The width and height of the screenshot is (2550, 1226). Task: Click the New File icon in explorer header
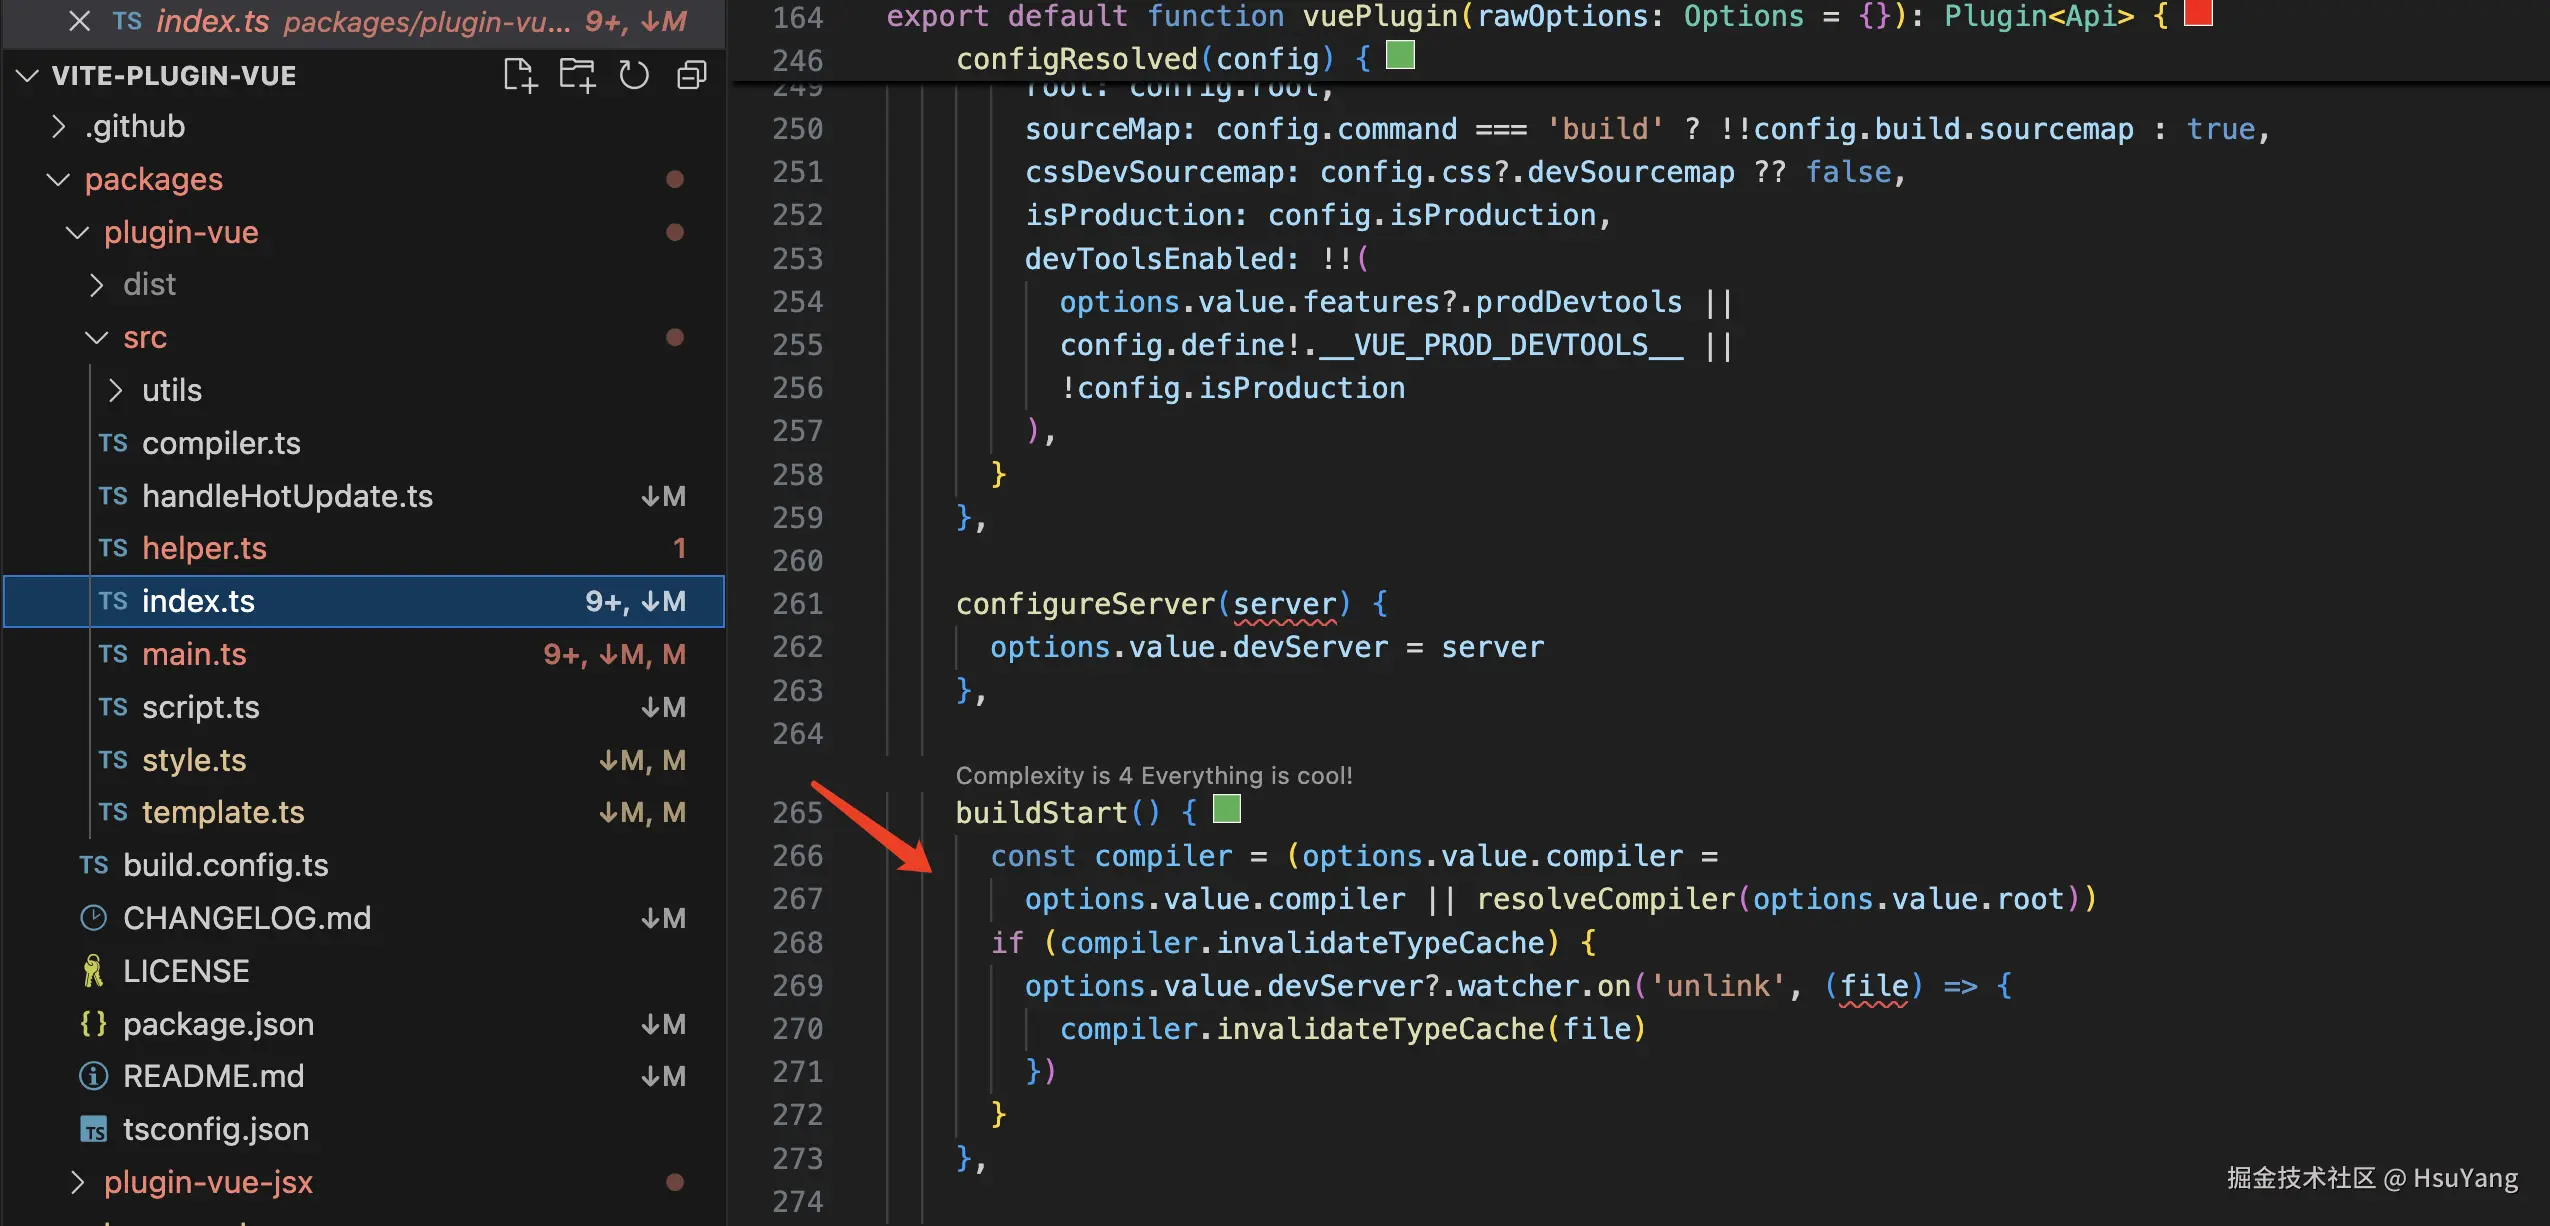pos(519,75)
